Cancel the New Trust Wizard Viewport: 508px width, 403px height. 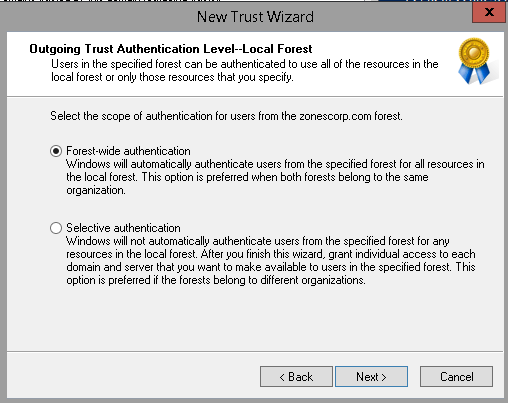click(456, 377)
